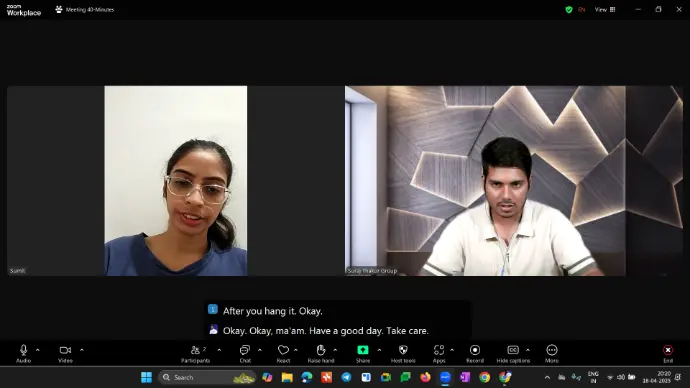Screen dimensions: 690x388
Task: Open the Chat panel
Action: coord(245,354)
